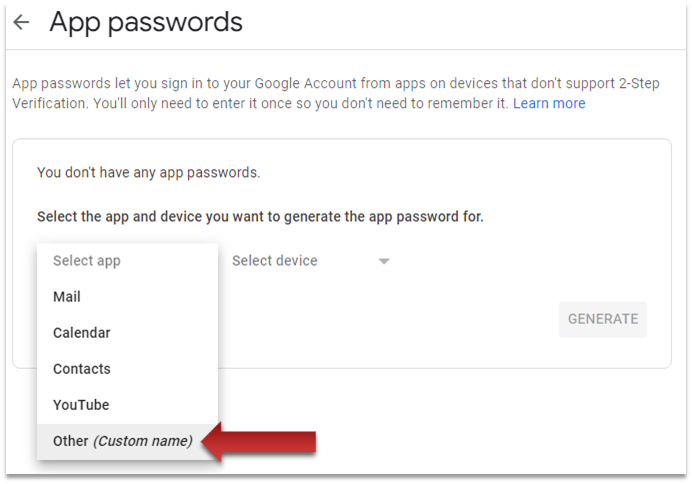This screenshot has height=484, width=692.
Task: Select Calendar in the app menu
Action: 82,333
